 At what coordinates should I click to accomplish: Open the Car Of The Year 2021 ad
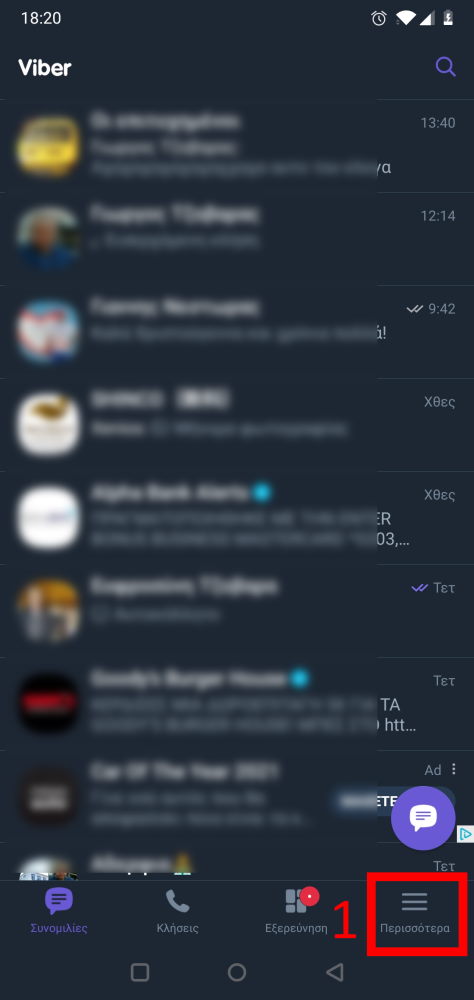[x=237, y=796]
